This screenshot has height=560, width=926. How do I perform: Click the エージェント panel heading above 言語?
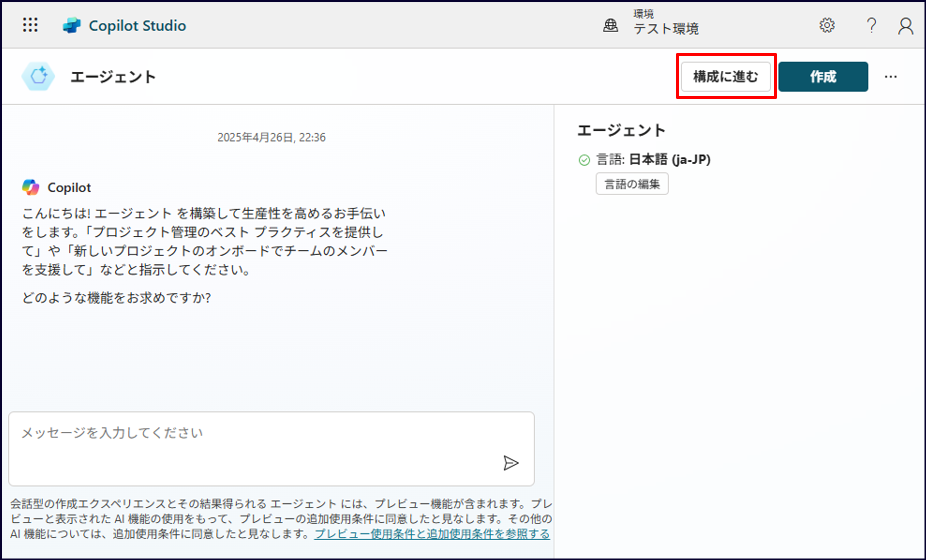tap(621, 130)
